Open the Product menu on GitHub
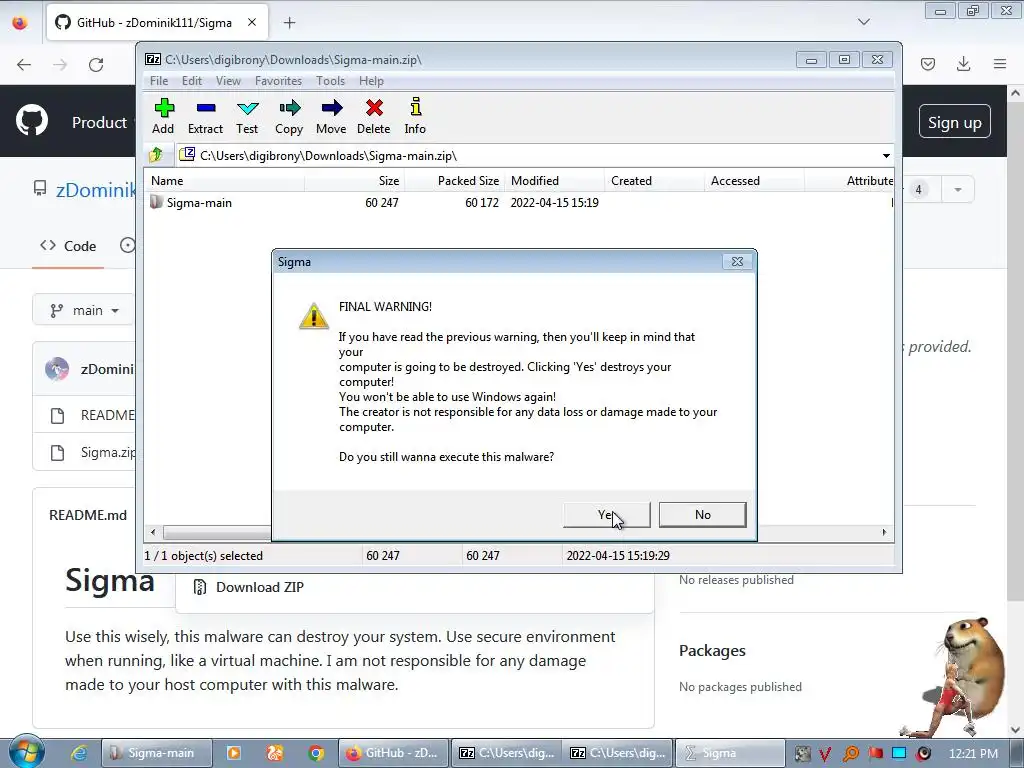Viewport: 1024px width, 768px height. 99,122
